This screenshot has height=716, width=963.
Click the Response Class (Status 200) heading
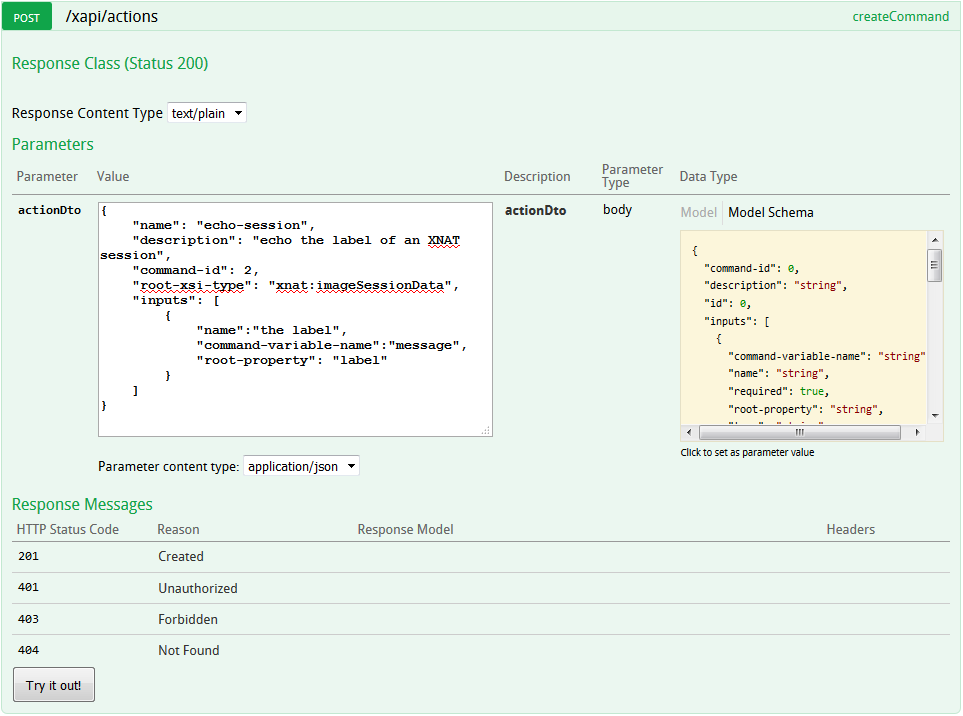coord(110,64)
